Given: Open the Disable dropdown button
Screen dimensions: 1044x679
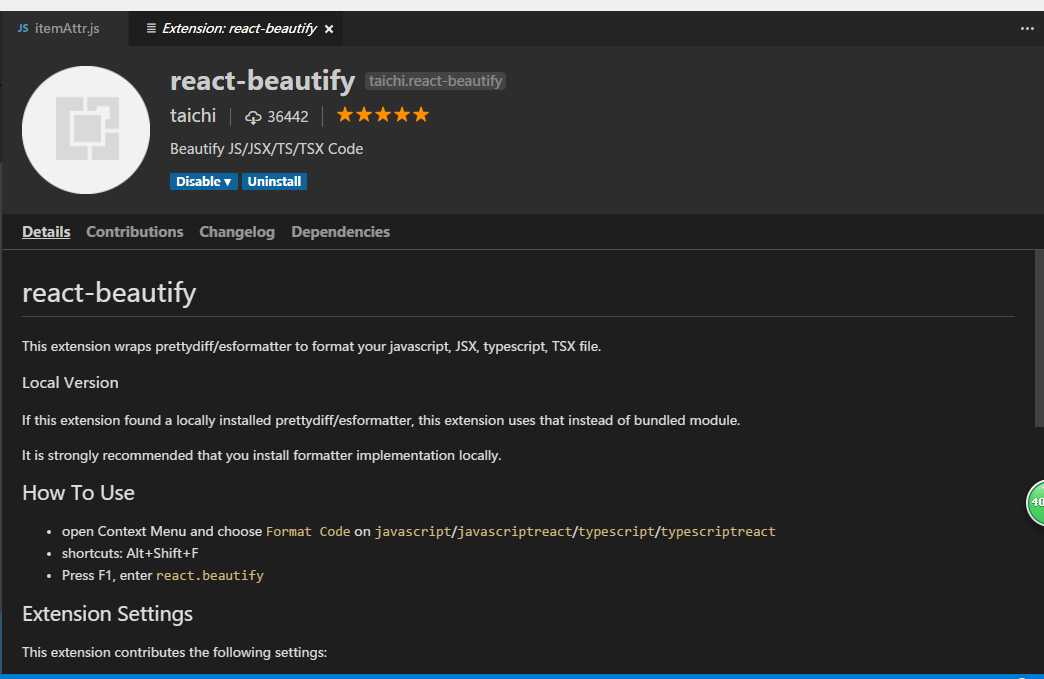Looking at the screenshot, I should point(204,182).
